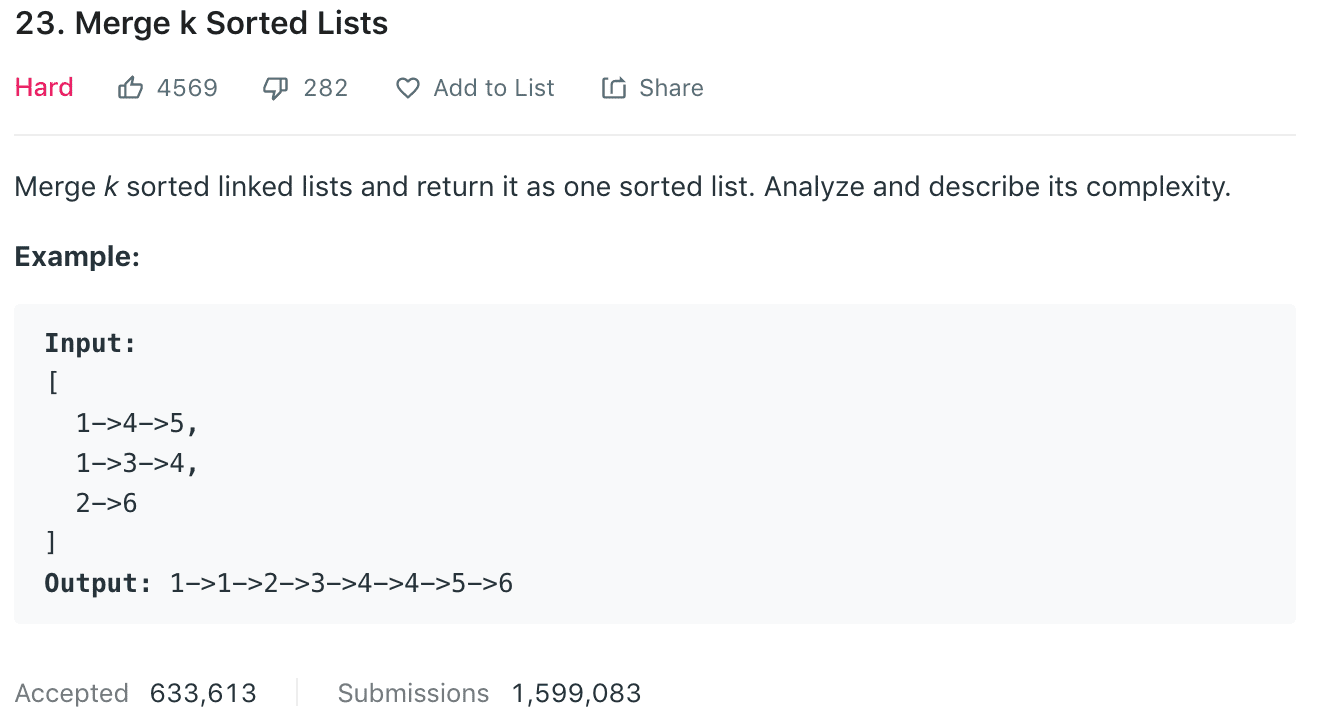
Task: Click the Output merged list line
Action: [279, 583]
